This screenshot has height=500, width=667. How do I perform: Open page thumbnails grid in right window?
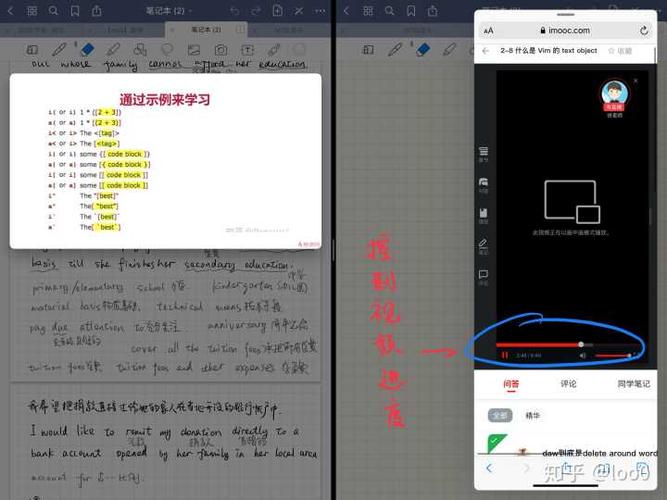tap(368, 11)
